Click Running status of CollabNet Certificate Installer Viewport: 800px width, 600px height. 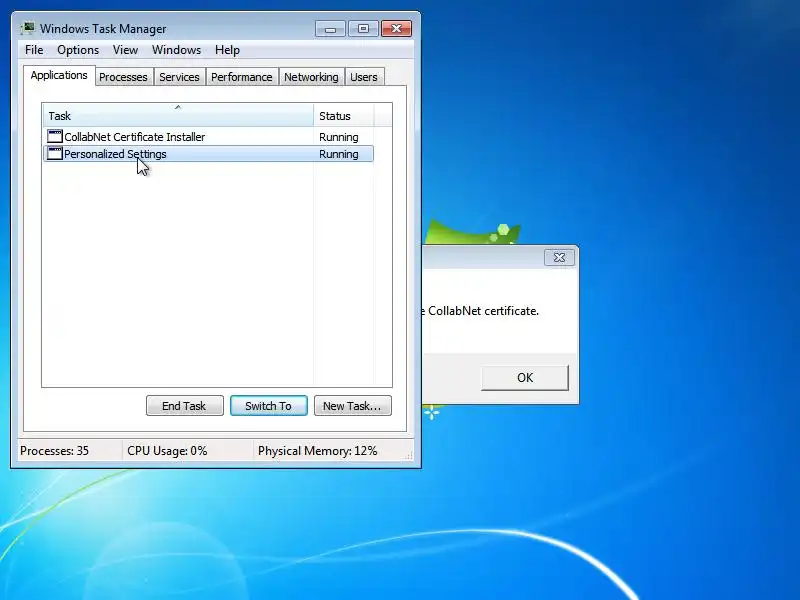339,137
